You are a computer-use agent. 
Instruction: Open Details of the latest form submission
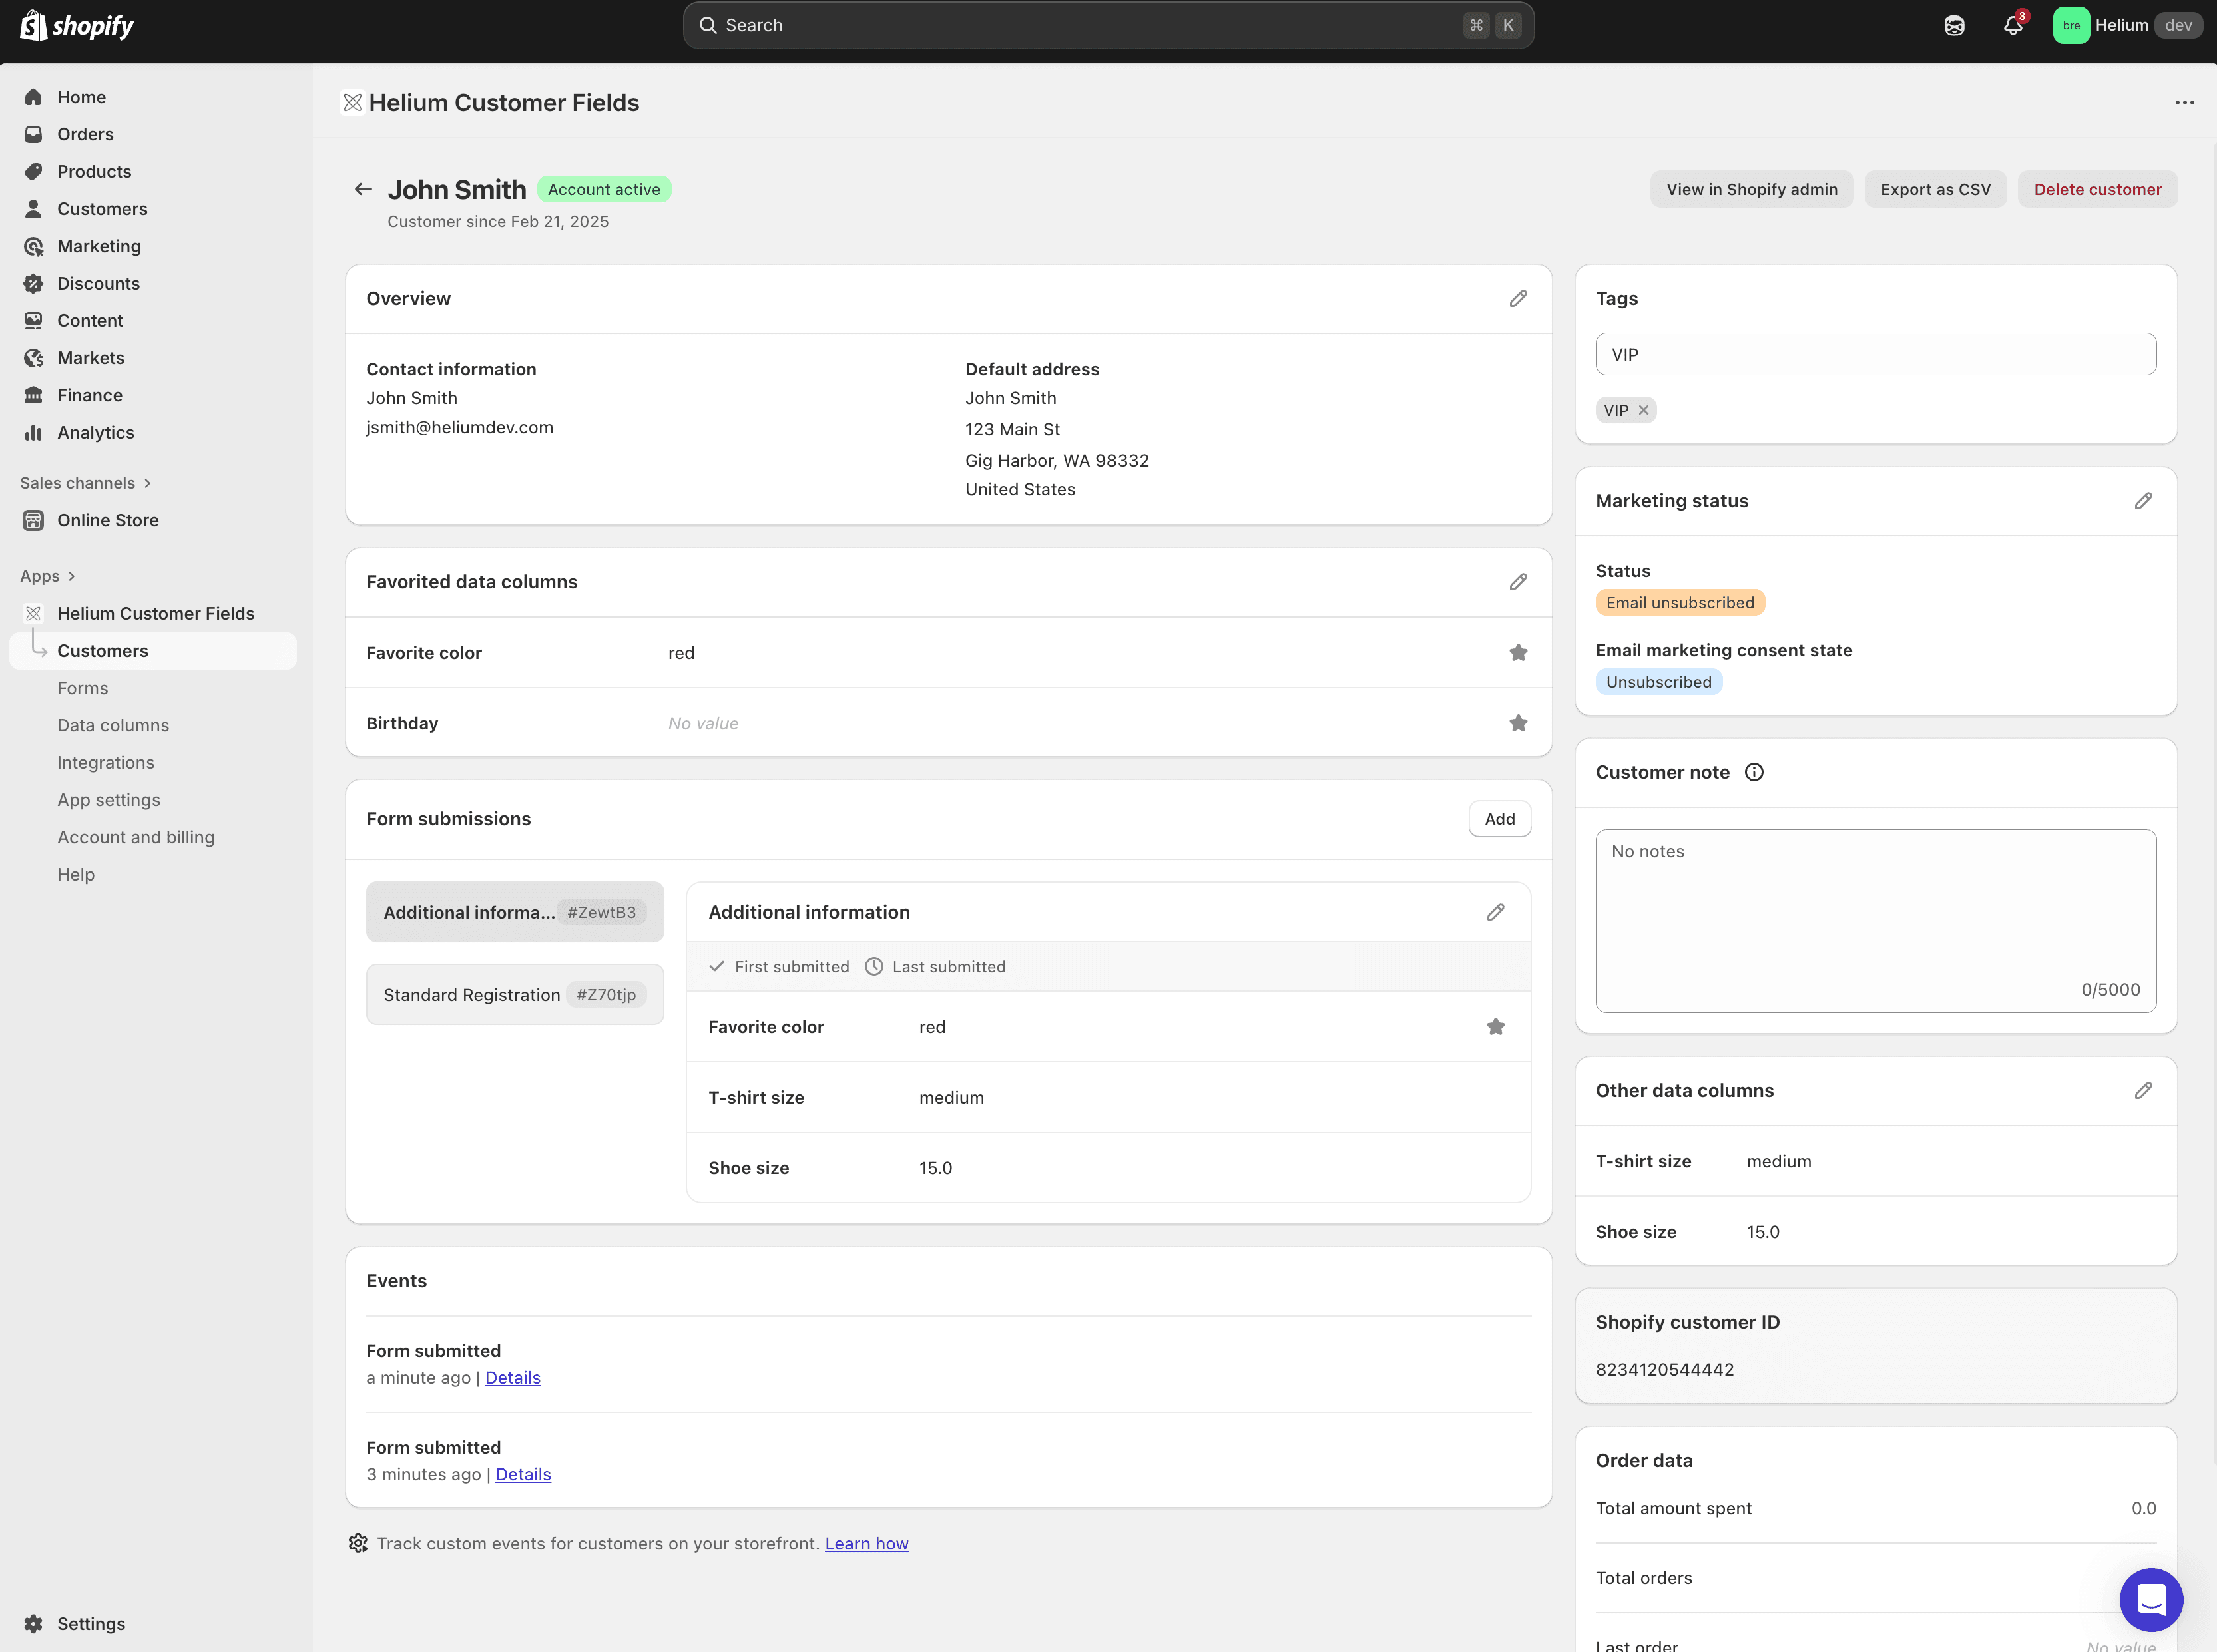[512, 1377]
